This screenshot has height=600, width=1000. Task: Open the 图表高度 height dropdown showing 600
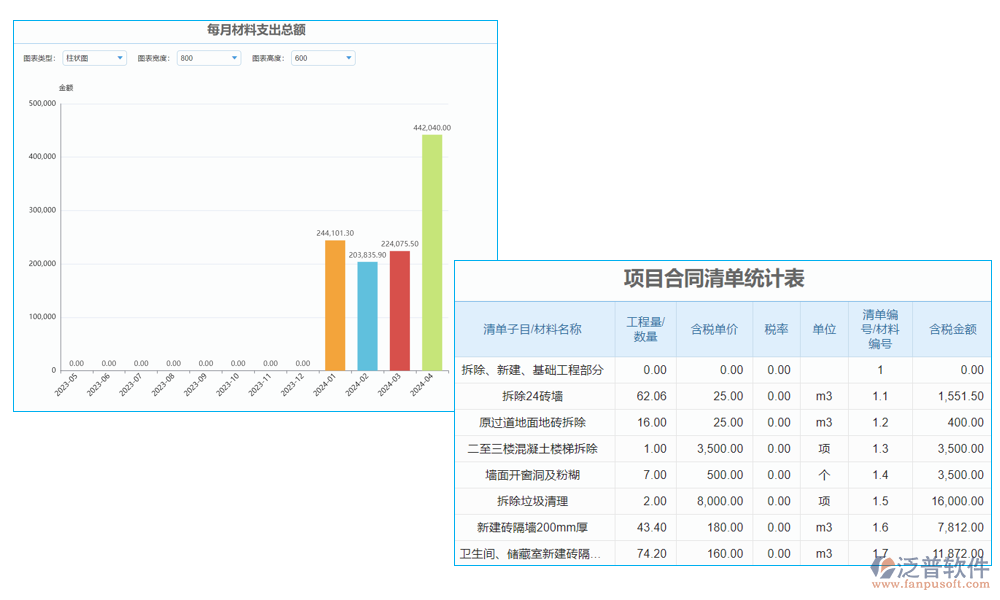click(x=322, y=57)
